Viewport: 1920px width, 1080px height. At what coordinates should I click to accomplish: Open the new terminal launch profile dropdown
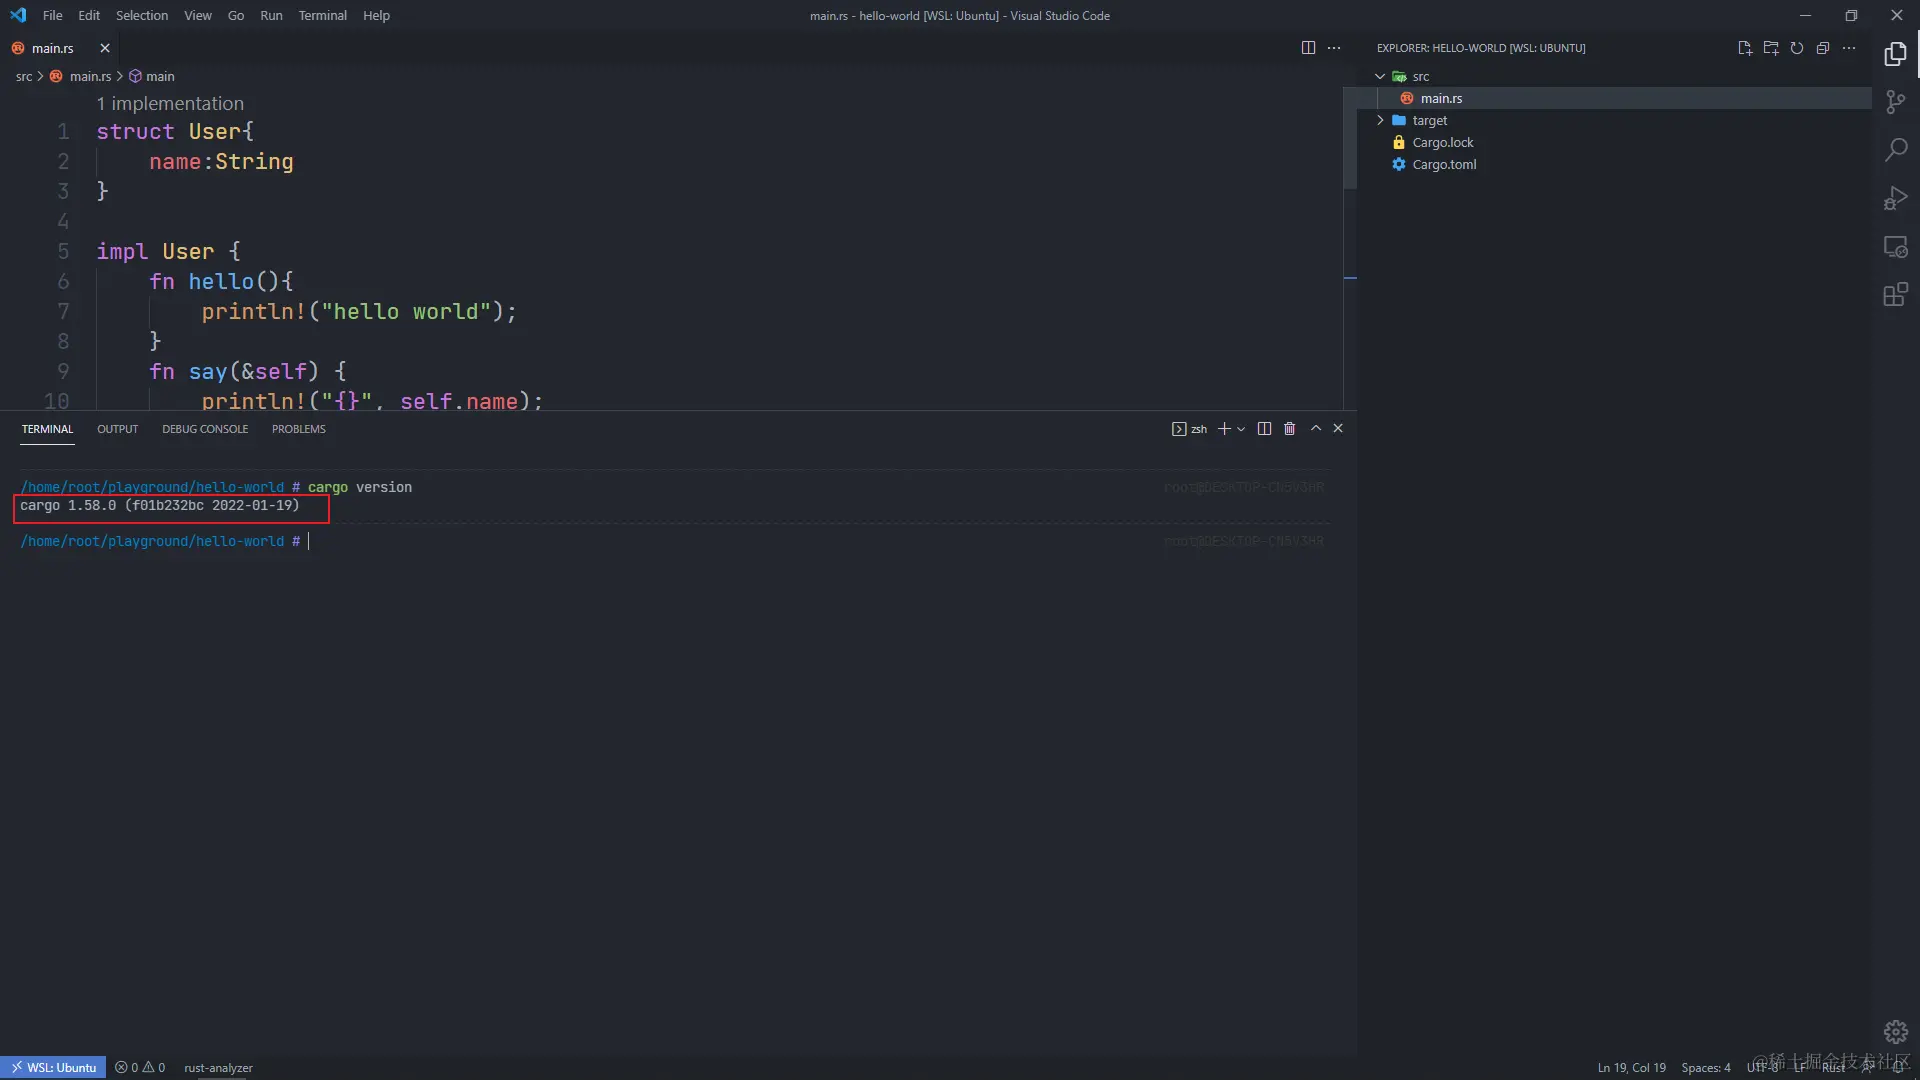[x=1241, y=429]
